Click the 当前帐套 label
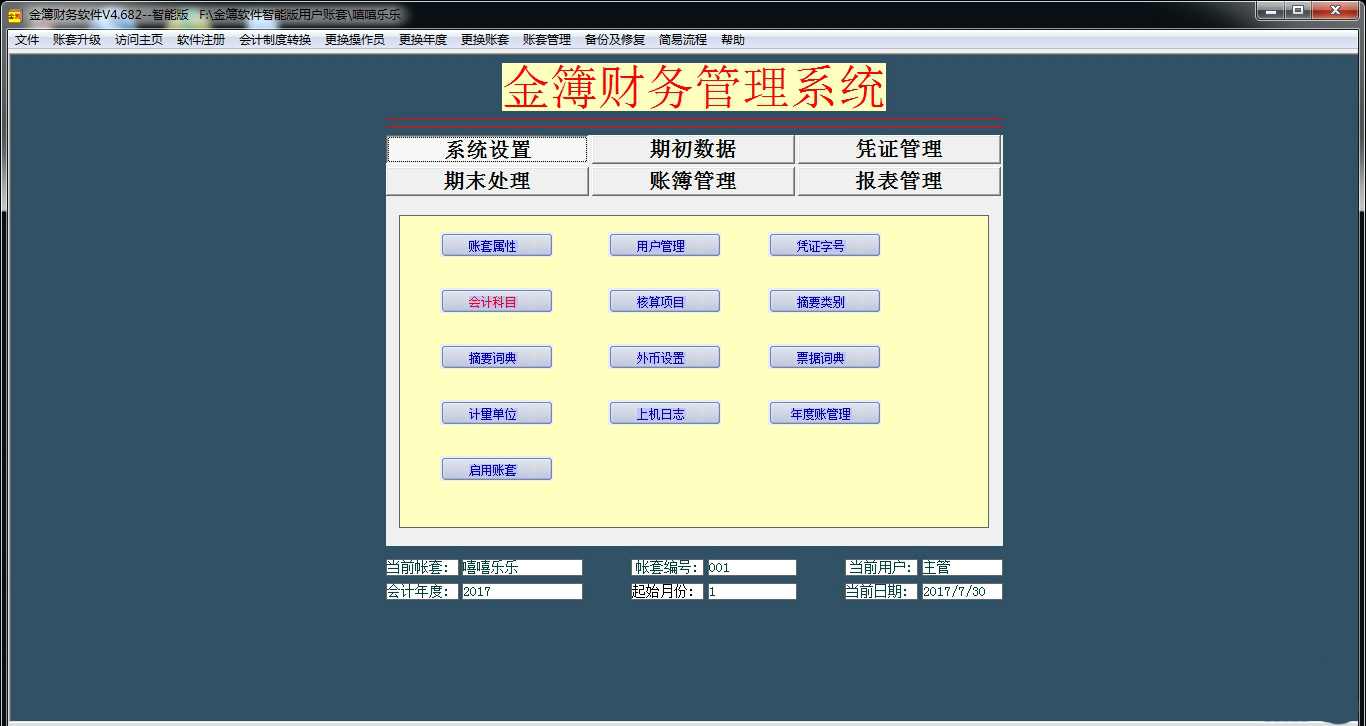The image size is (1366, 726). (422, 567)
